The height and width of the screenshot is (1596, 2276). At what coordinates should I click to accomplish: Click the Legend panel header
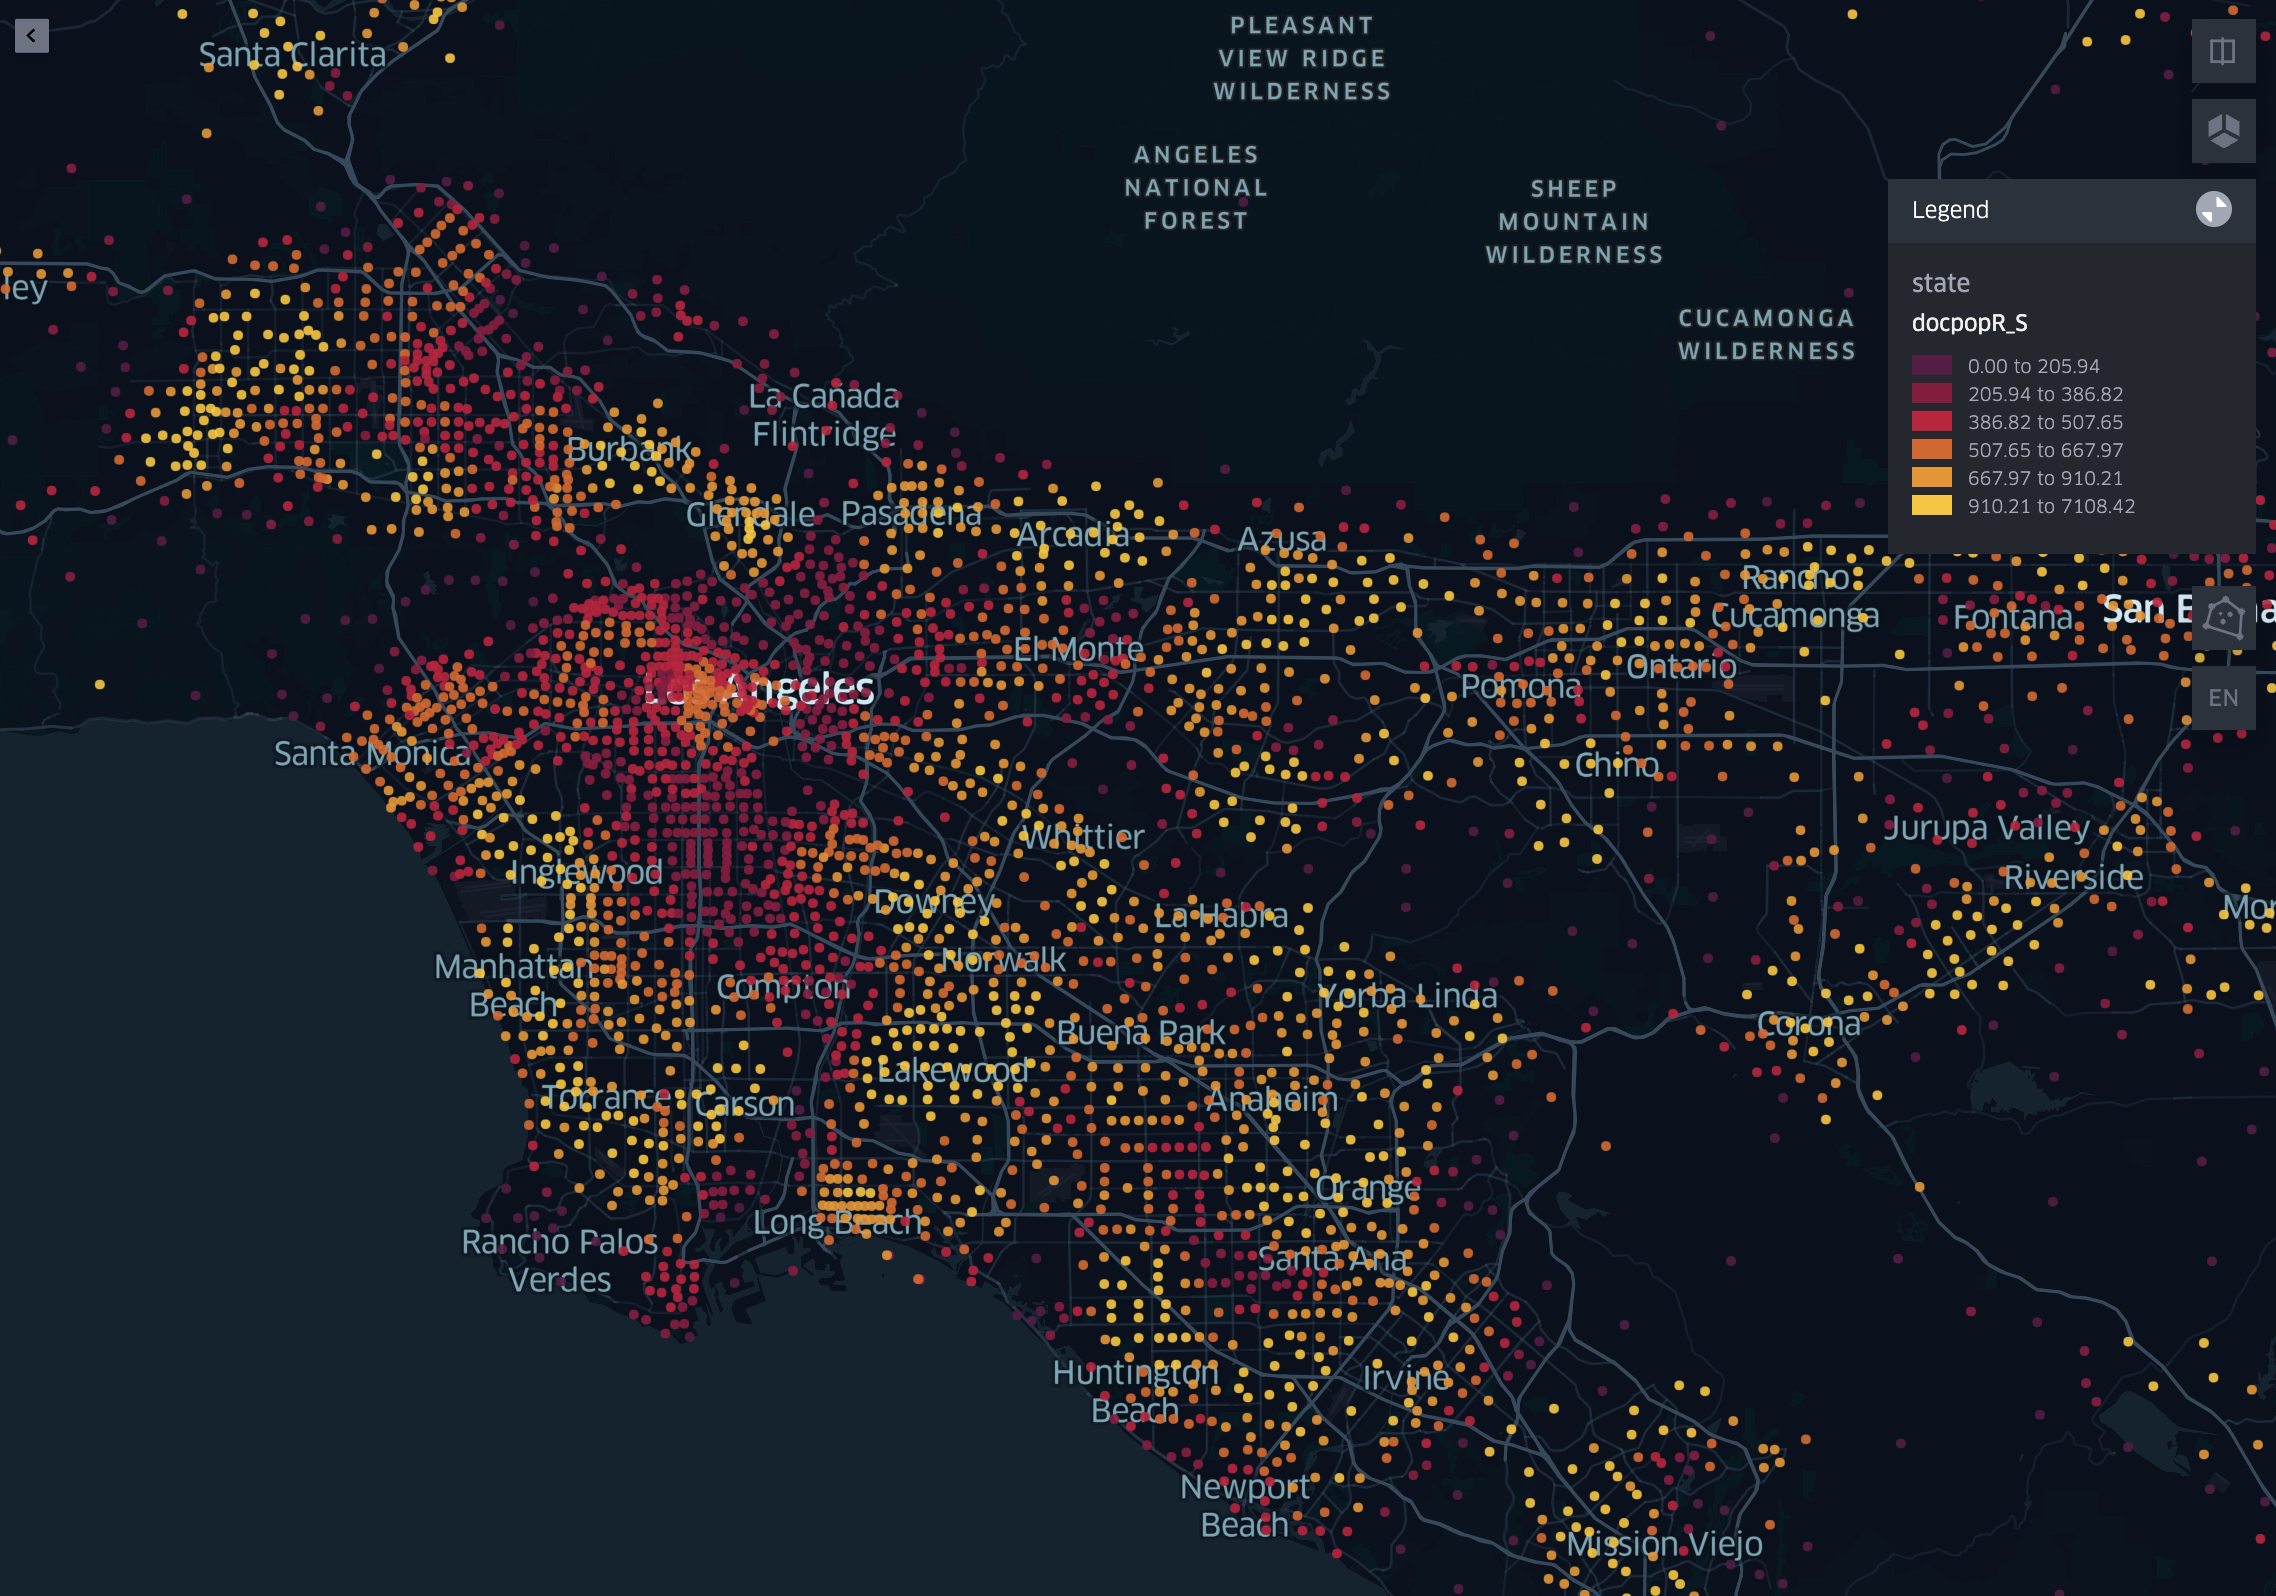pyautogui.click(x=1949, y=210)
